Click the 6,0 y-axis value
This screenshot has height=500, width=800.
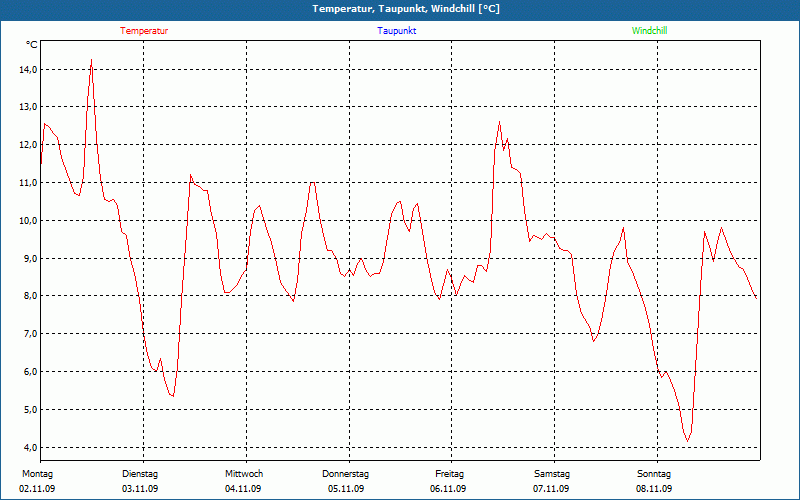tap(31, 372)
